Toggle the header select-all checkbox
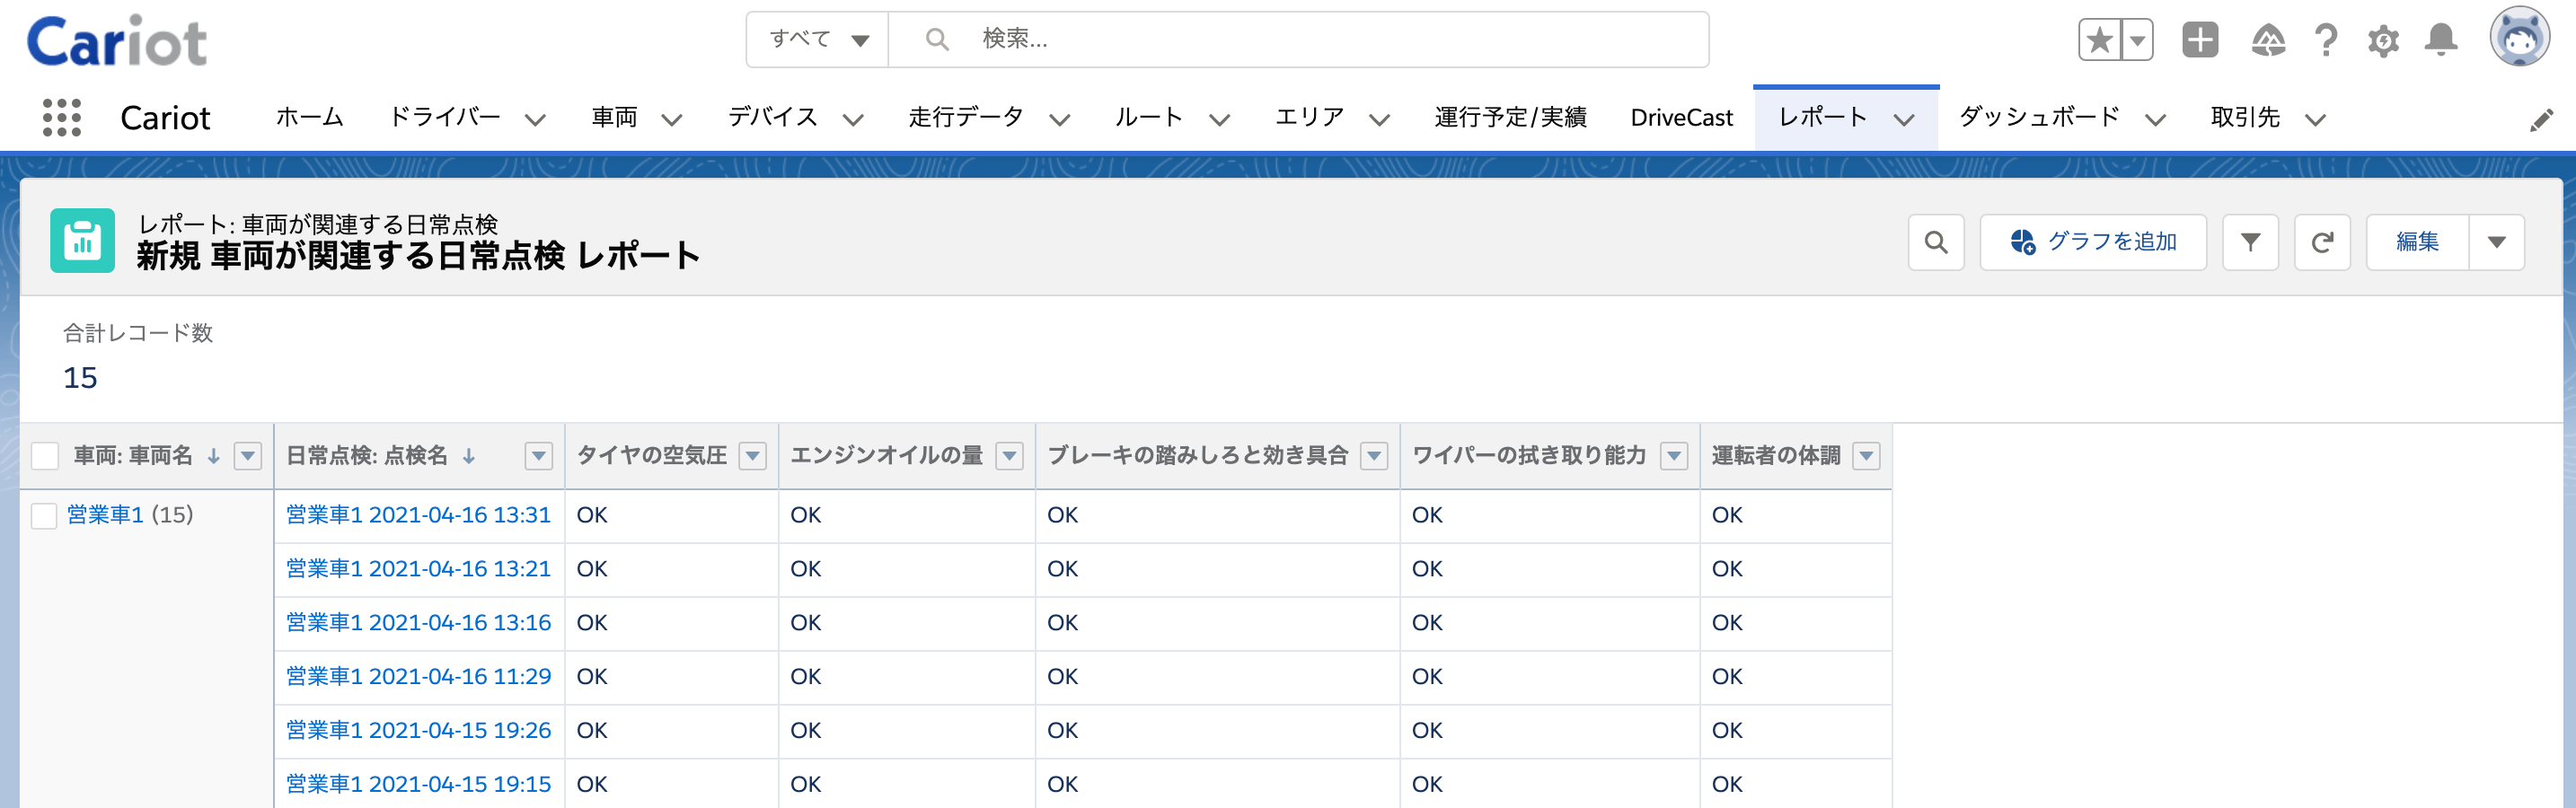 45,456
